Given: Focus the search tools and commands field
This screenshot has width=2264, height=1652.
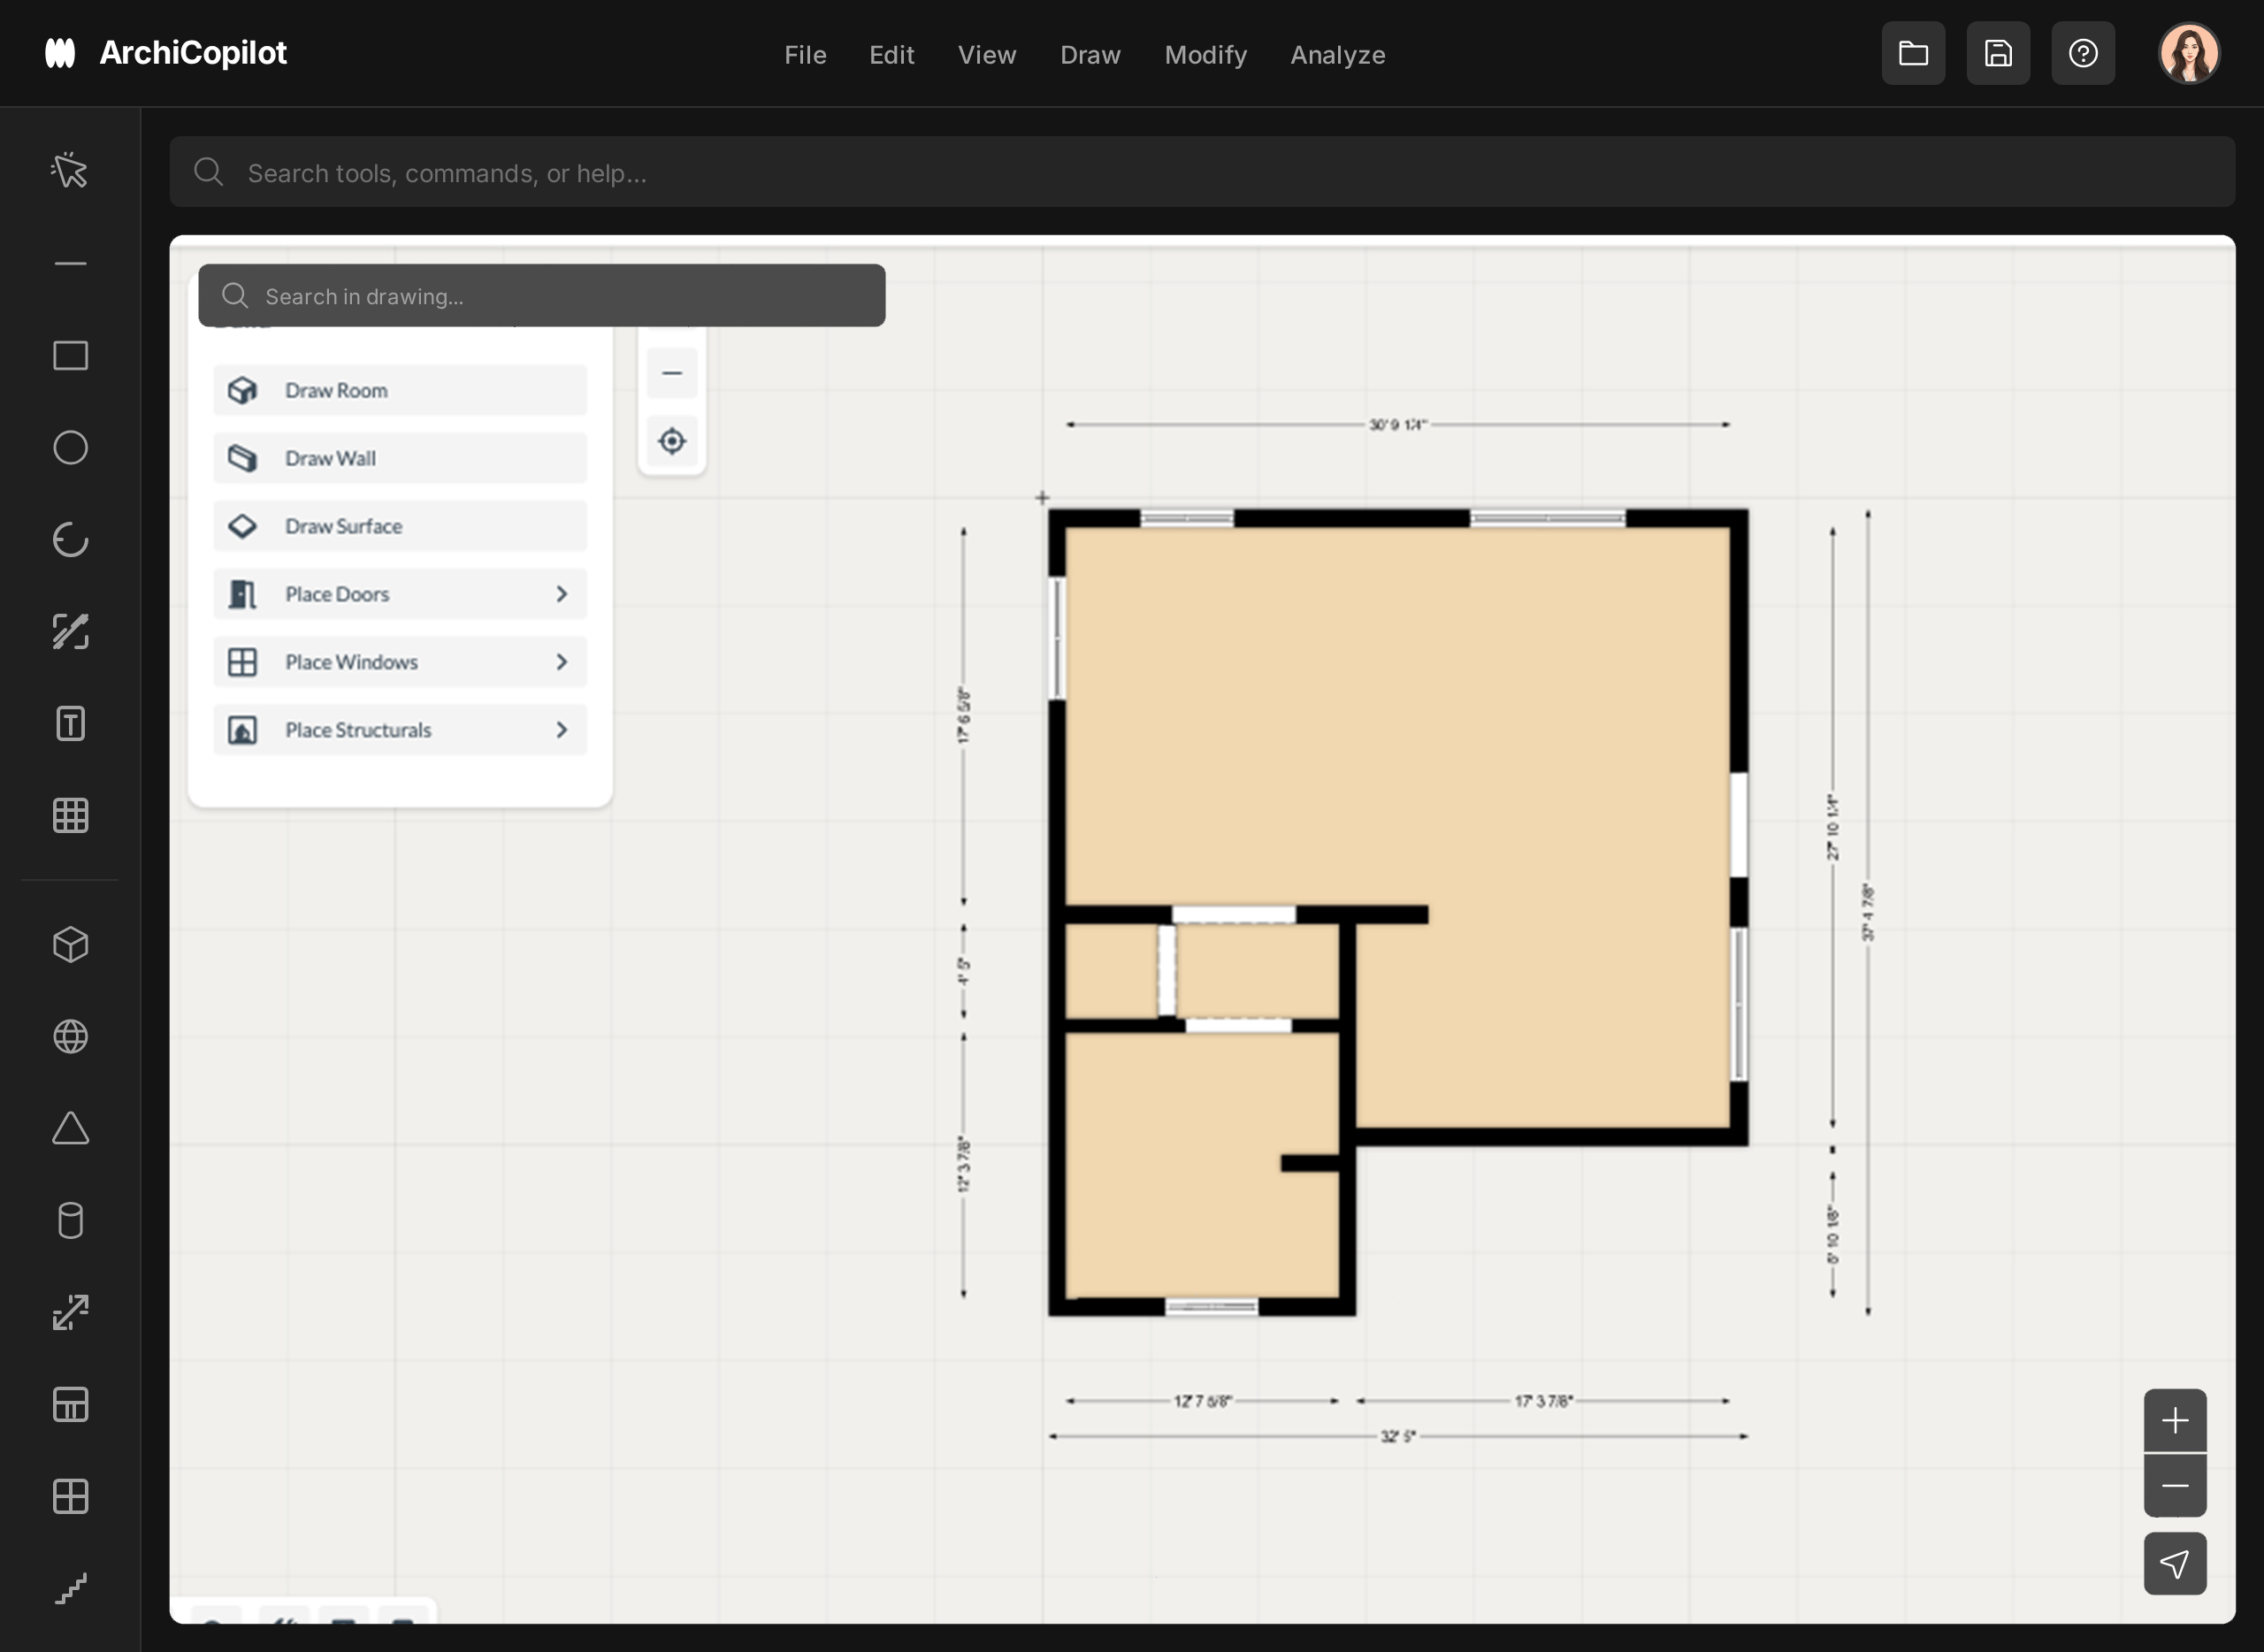Looking at the screenshot, I should click(1202, 172).
